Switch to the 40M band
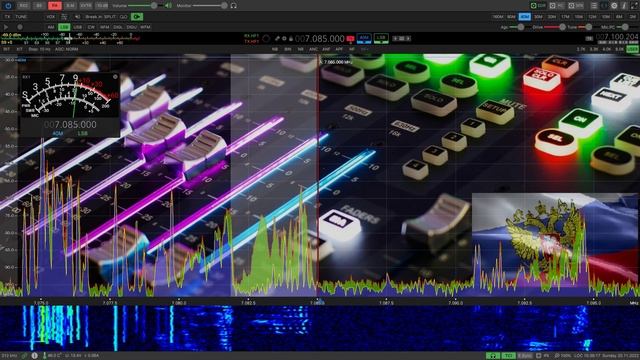This screenshot has width=640, height=360. [524, 17]
